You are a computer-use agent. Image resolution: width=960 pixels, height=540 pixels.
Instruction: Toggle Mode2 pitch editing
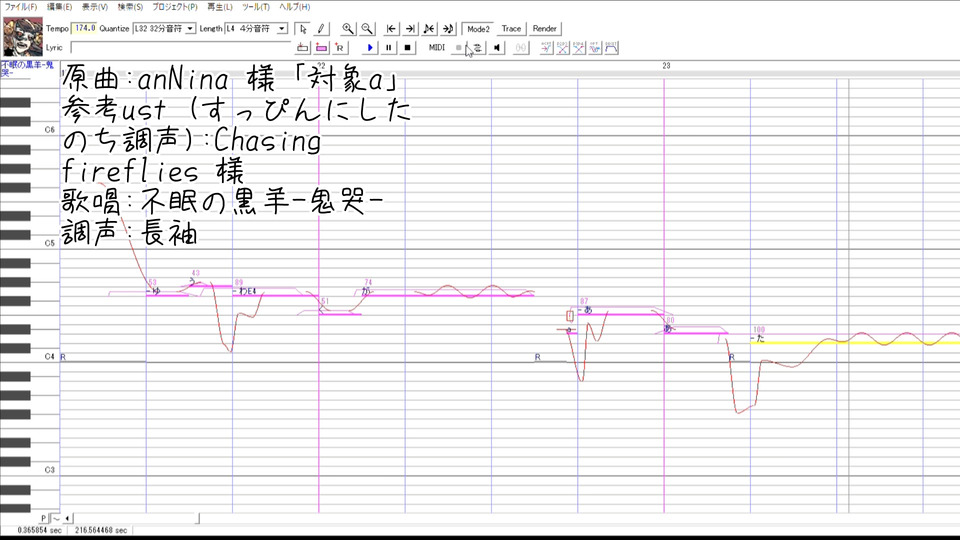(478, 29)
